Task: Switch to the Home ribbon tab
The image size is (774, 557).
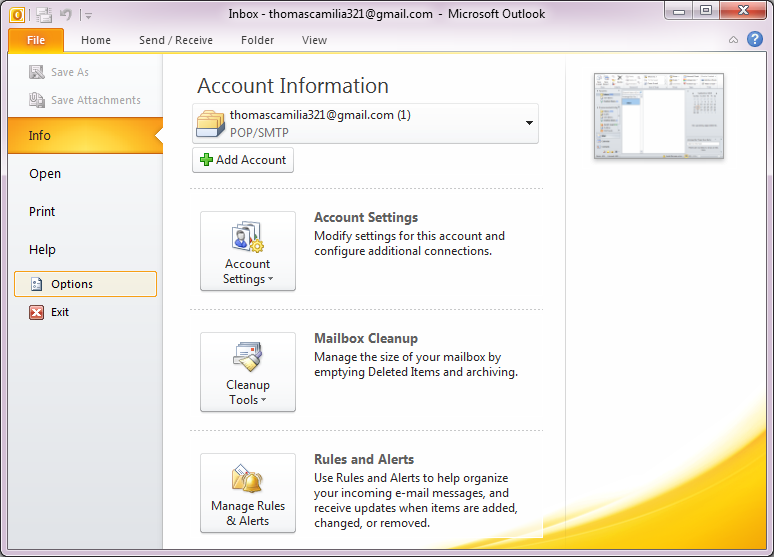Action: [x=96, y=41]
